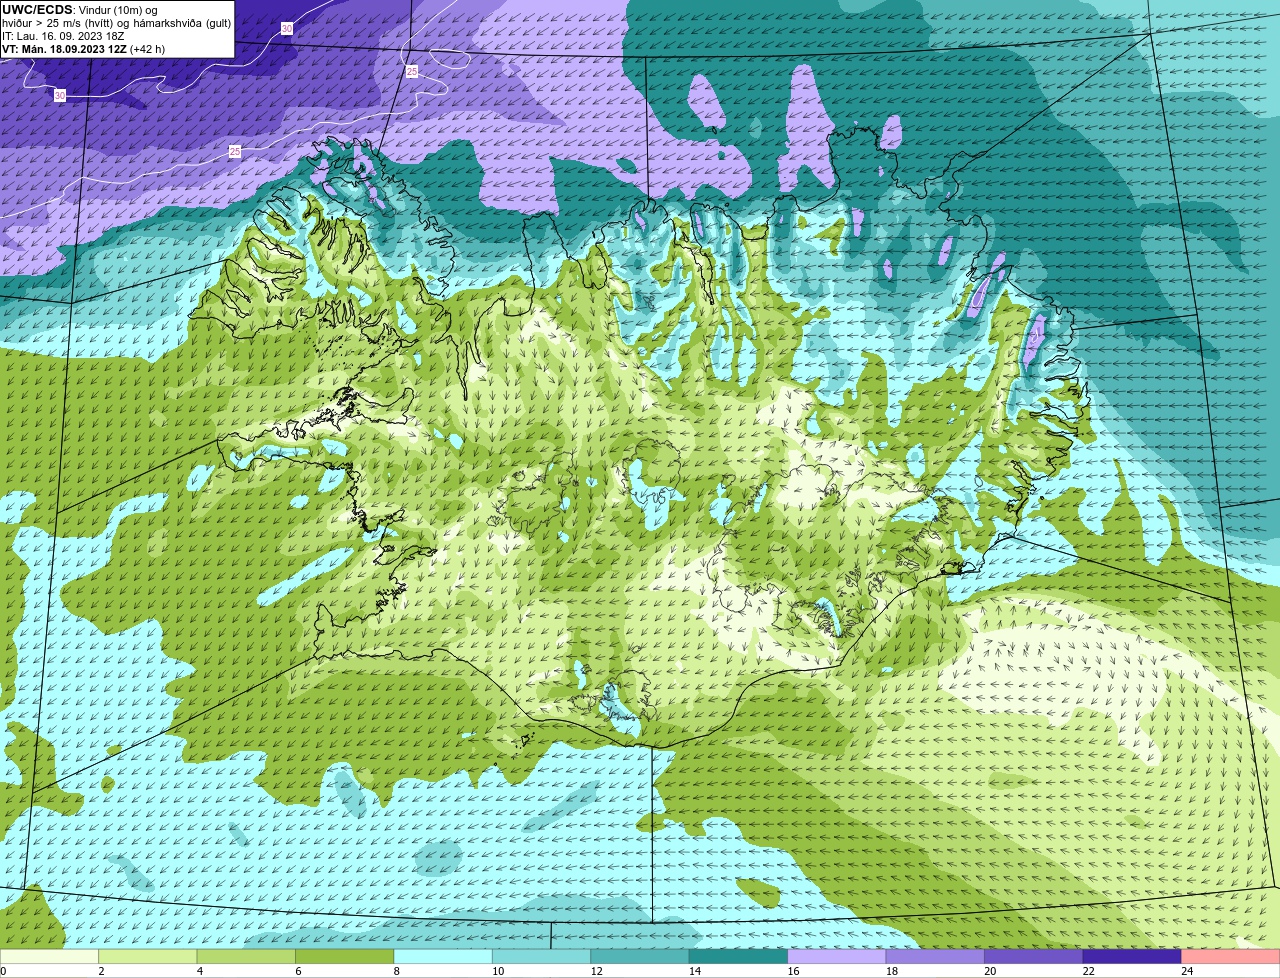
Task: Click the "18" tick label on the color scale
Action: (892, 971)
